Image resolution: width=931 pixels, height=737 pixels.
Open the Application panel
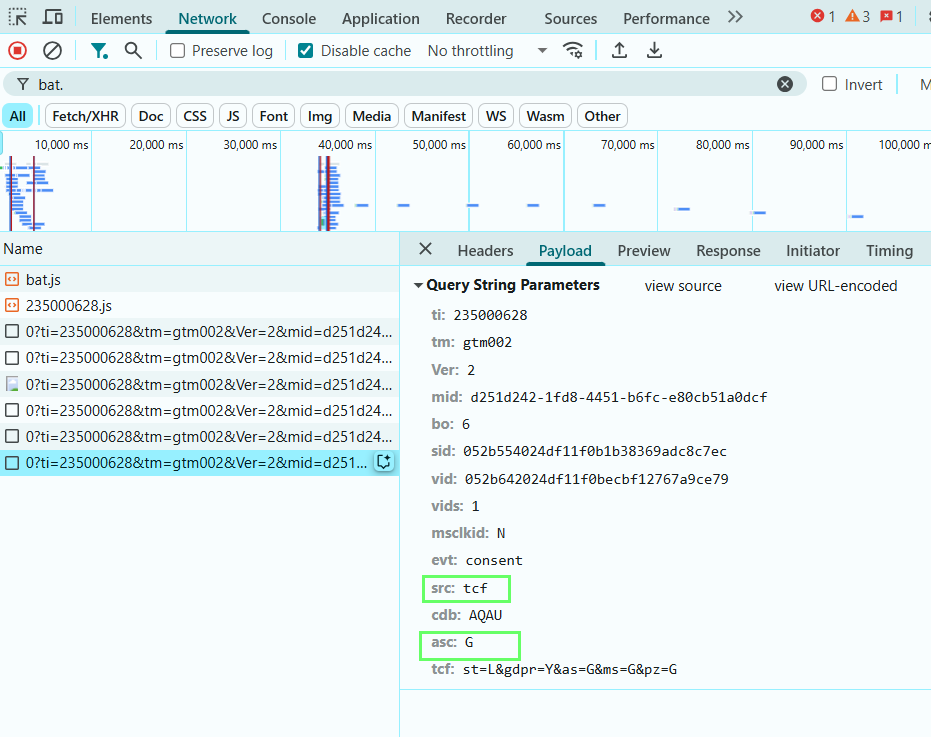click(x=381, y=18)
